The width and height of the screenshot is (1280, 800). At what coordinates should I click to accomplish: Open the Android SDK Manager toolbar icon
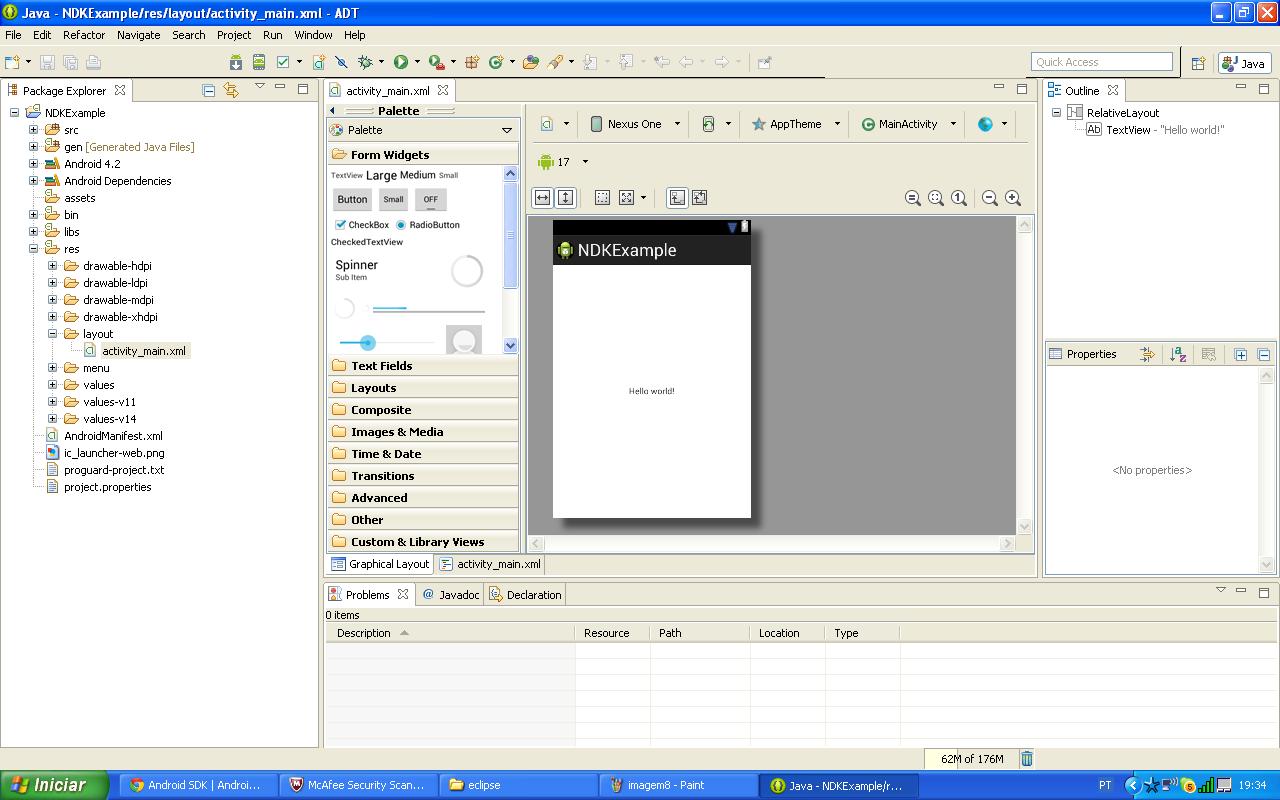coord(236,62)
